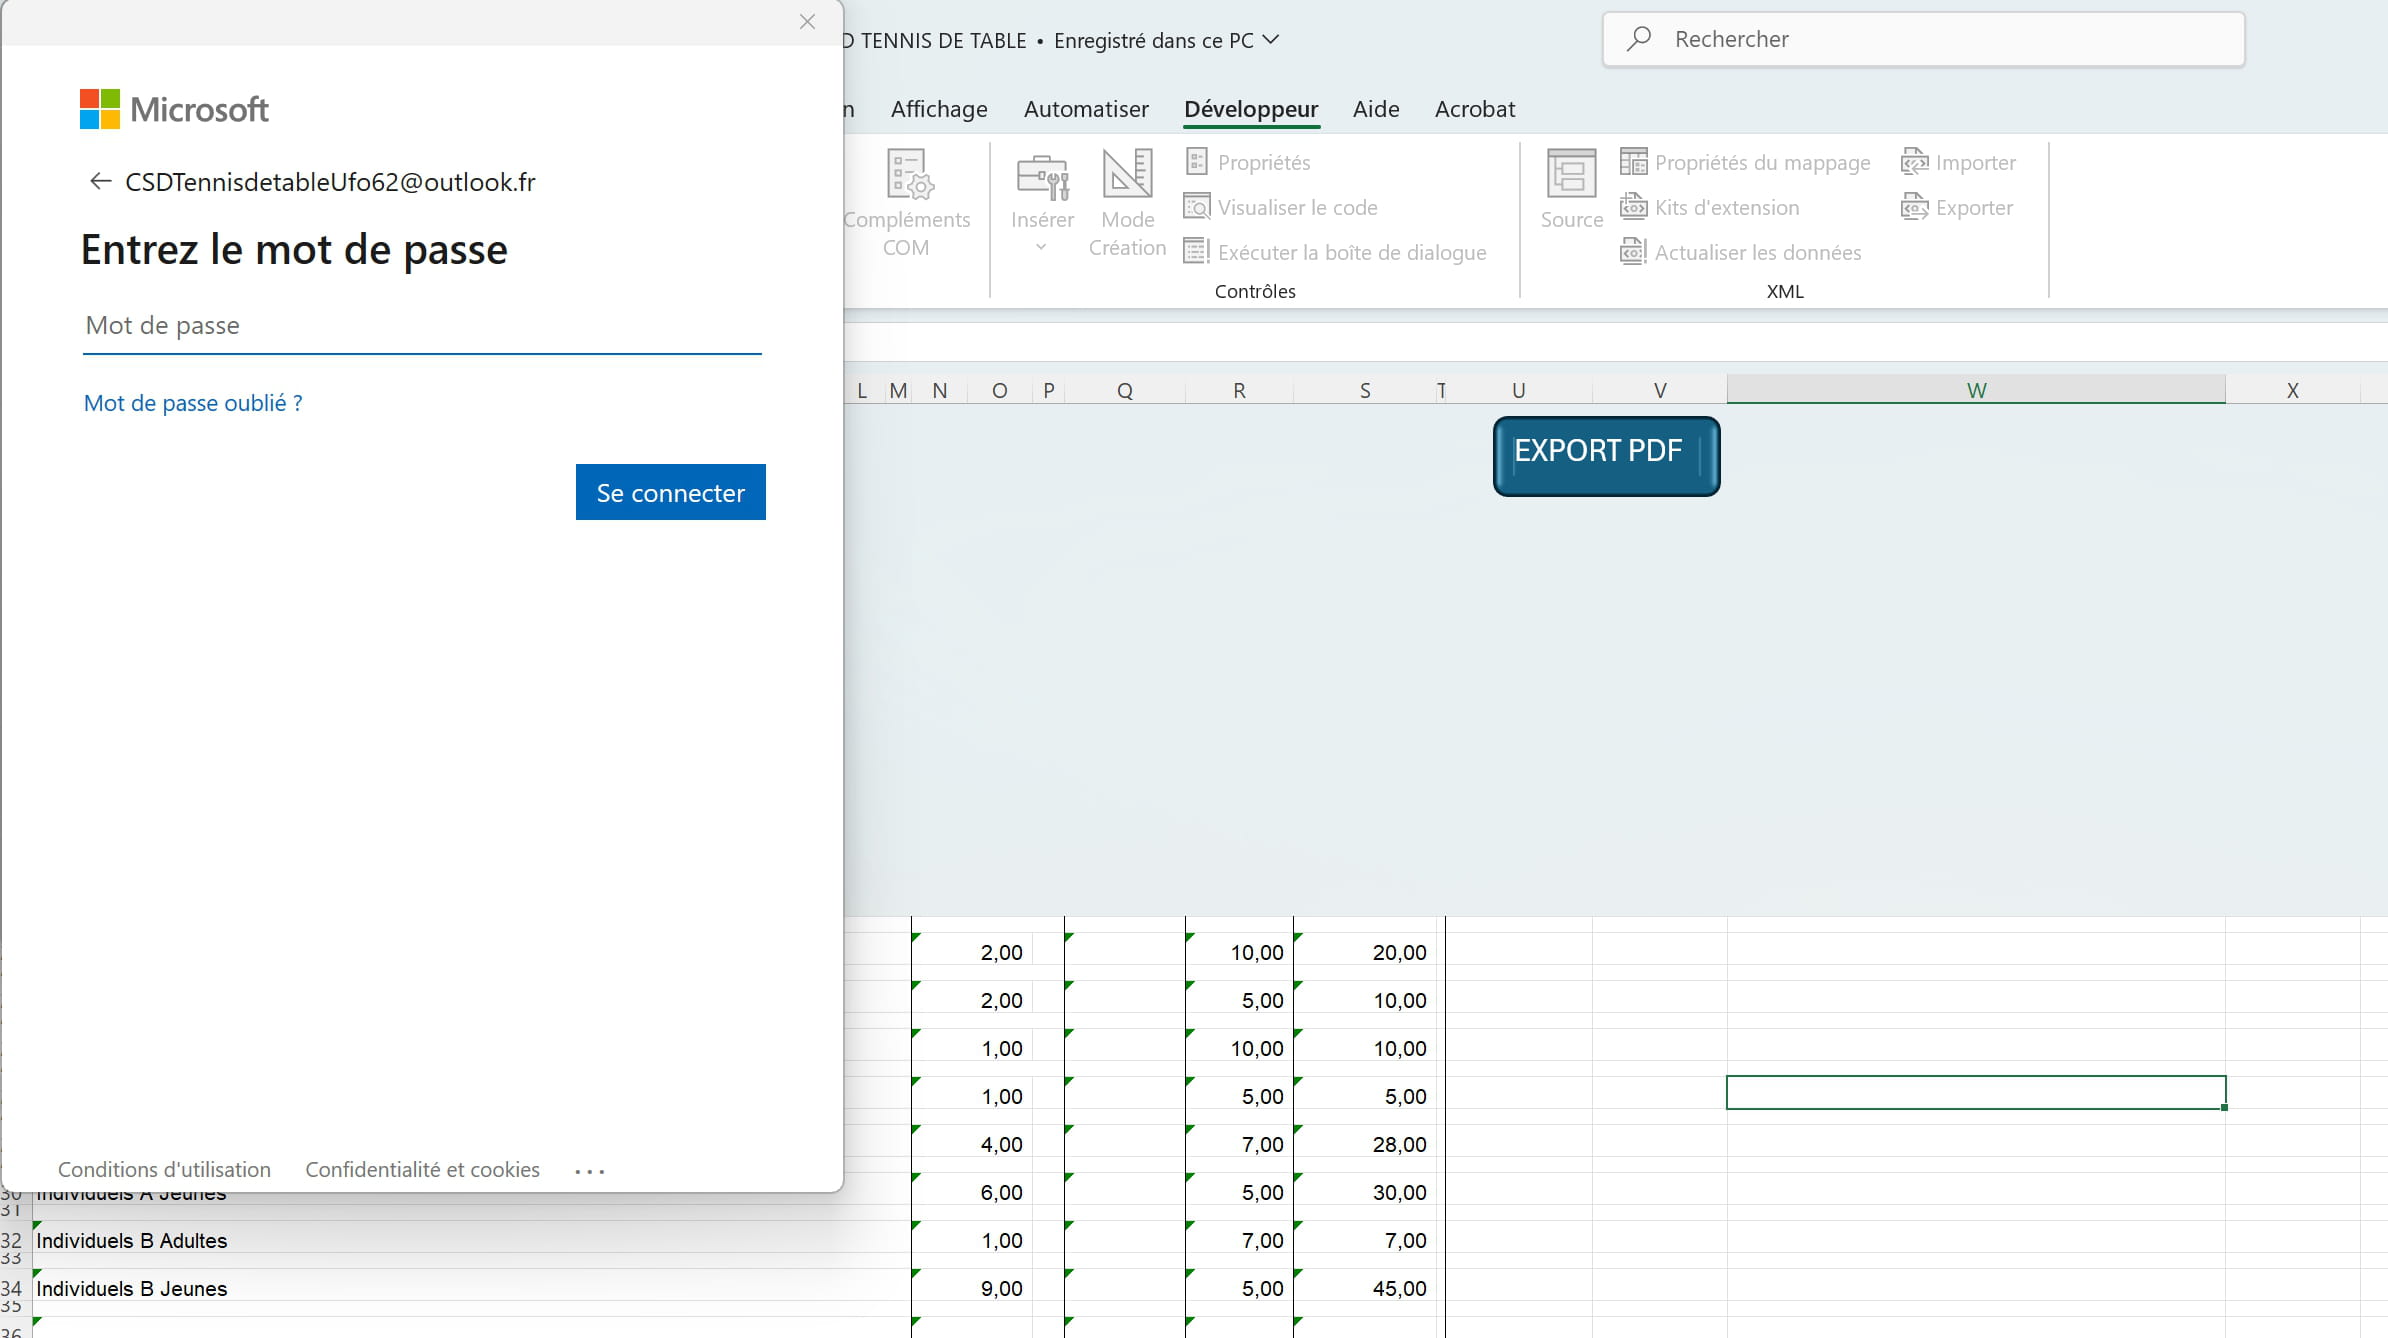Image resolution: width=2388 pixels, height=1338 pixels.
Task: Focus the Mot de passe field
Action: [422, 326]
